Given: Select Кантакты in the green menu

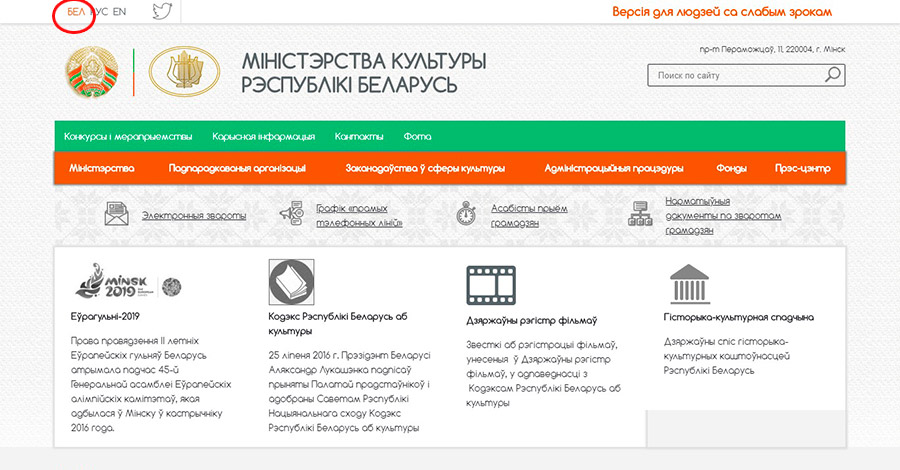Looking at the screenshot, I should coord(359,136).
